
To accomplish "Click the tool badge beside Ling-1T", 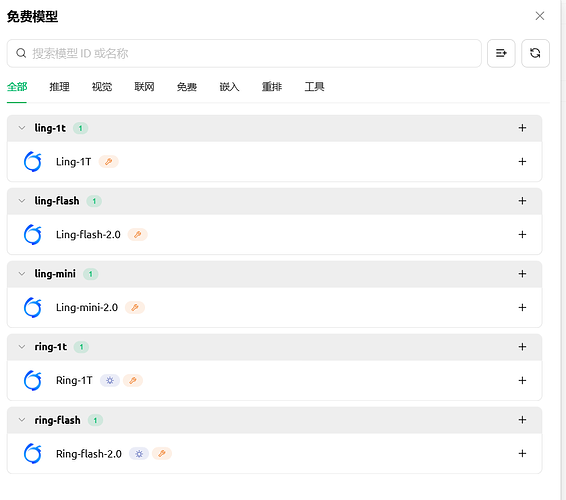I will coord(109,161).
